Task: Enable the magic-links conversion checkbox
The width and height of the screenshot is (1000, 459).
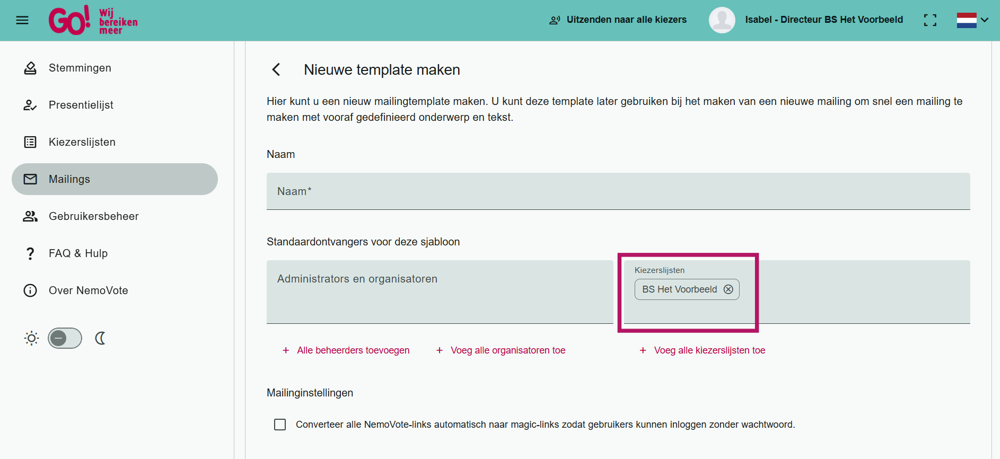Action: click(x=280, y=425)
